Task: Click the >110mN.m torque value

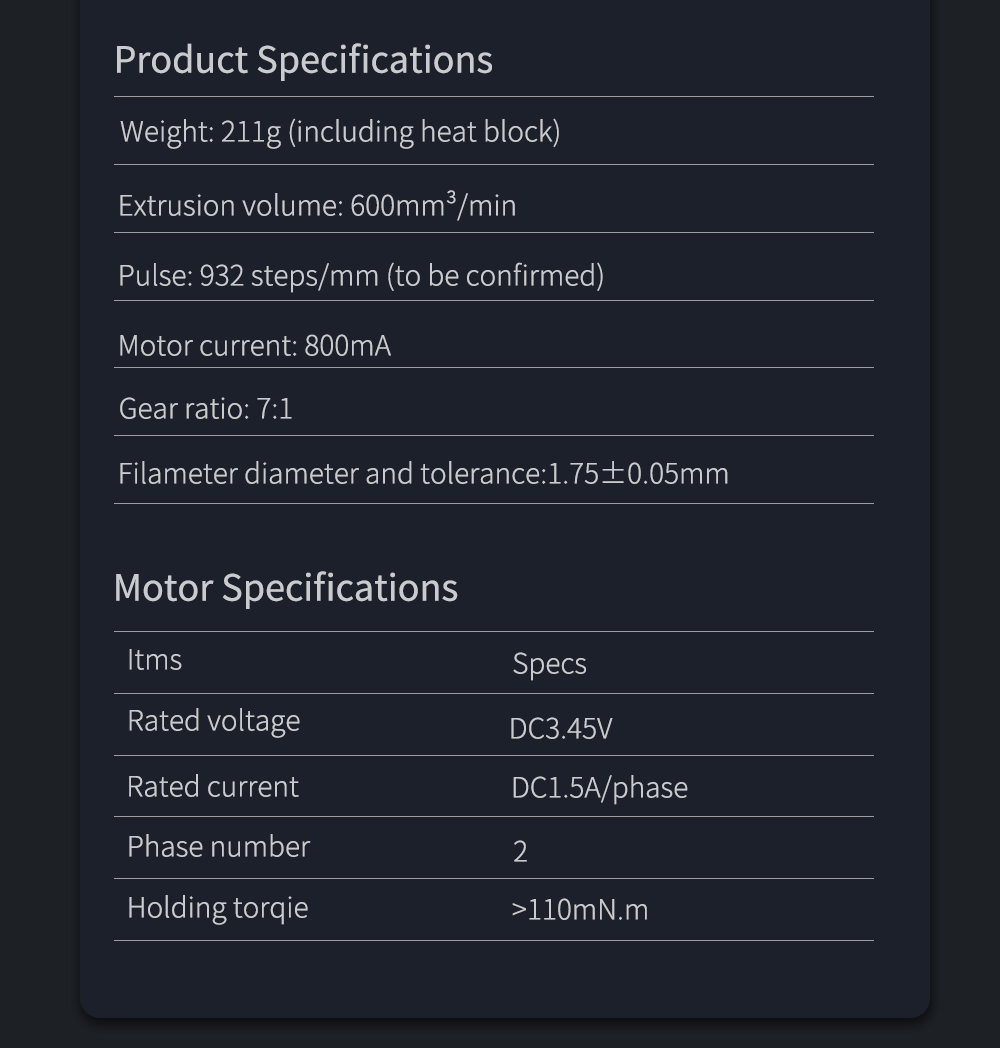Action: [x=579, y=910]
